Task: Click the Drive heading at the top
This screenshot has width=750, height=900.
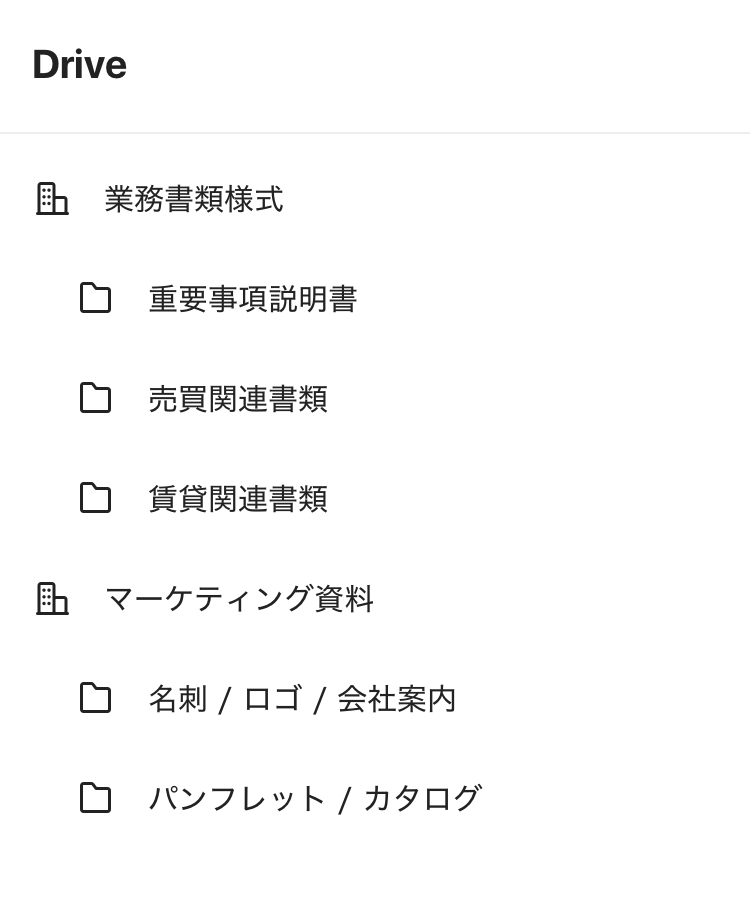Action: [79, 65]
